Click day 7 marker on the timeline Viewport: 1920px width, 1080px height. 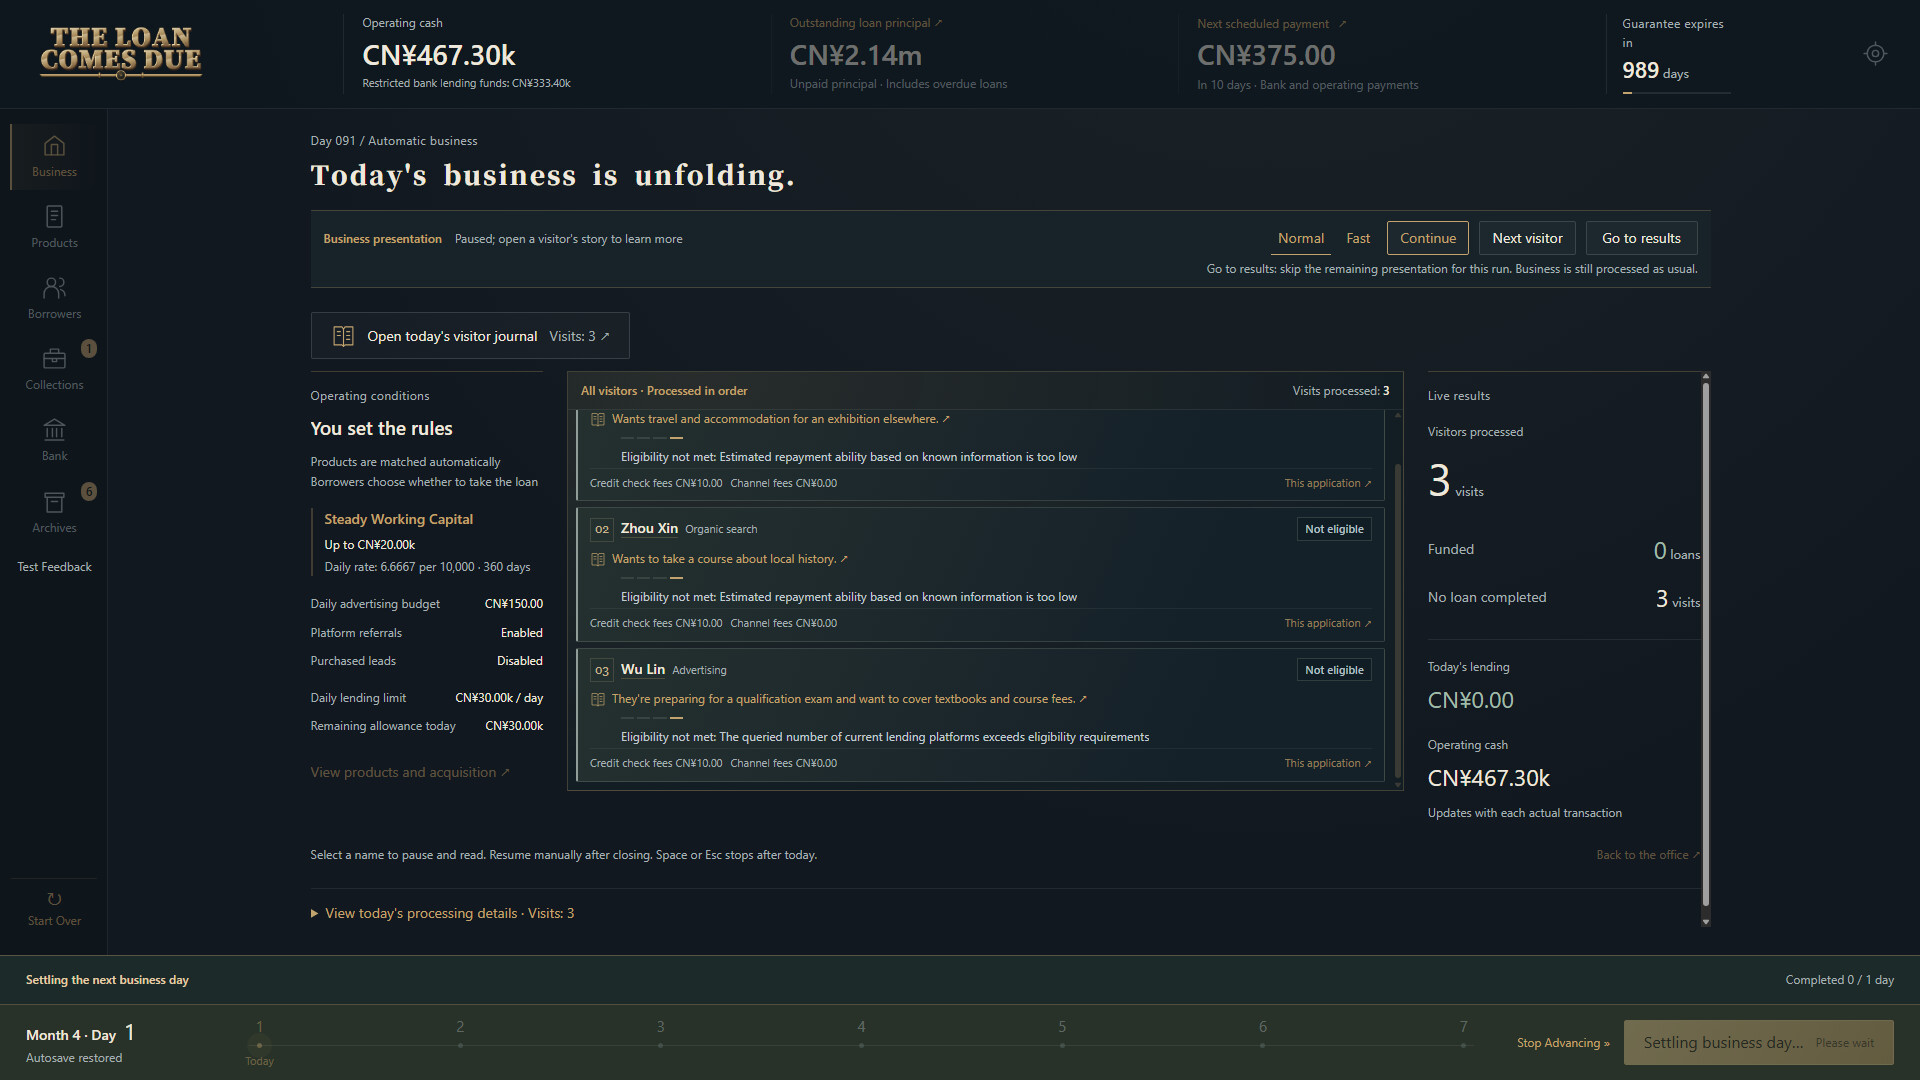[1463, 1045]
